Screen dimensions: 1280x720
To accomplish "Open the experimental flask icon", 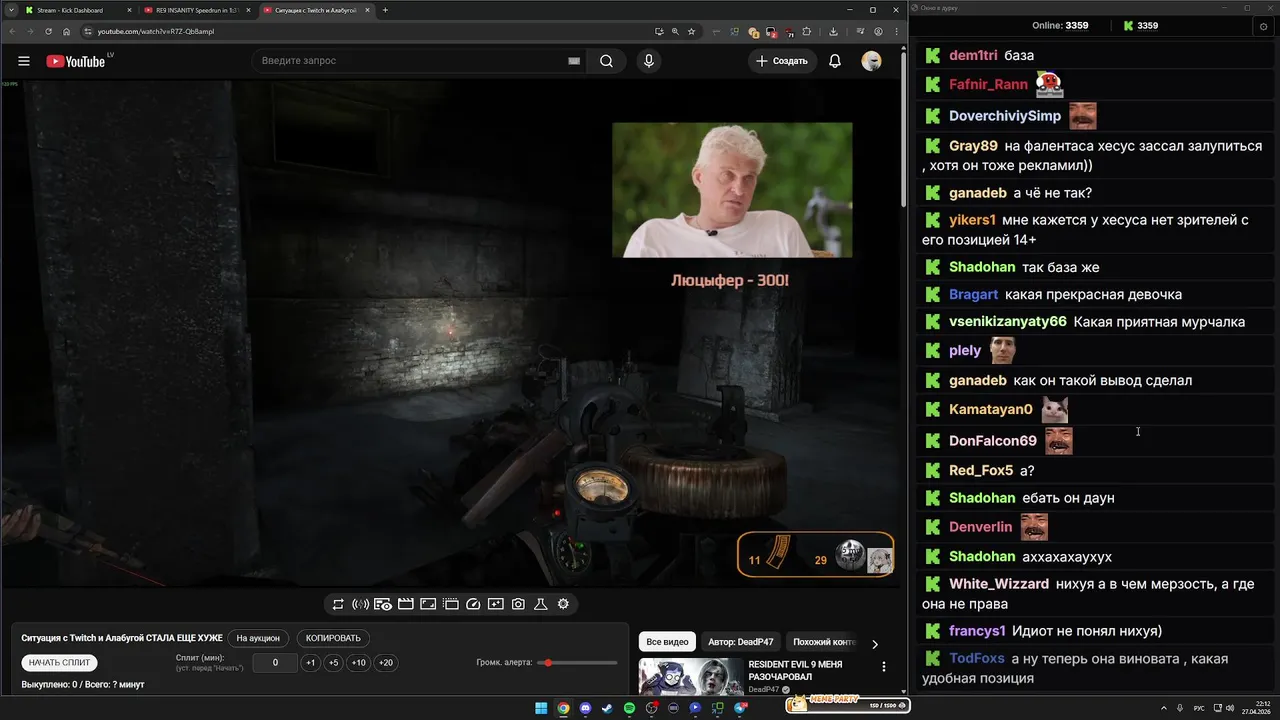I will pyautogui.click(x=541, y=604).
